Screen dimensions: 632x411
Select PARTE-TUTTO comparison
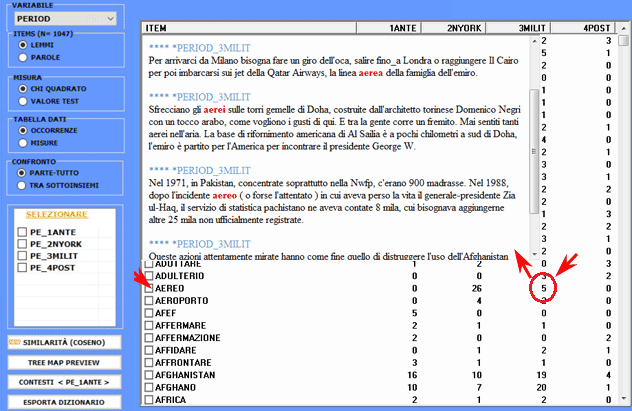point(21,173)
